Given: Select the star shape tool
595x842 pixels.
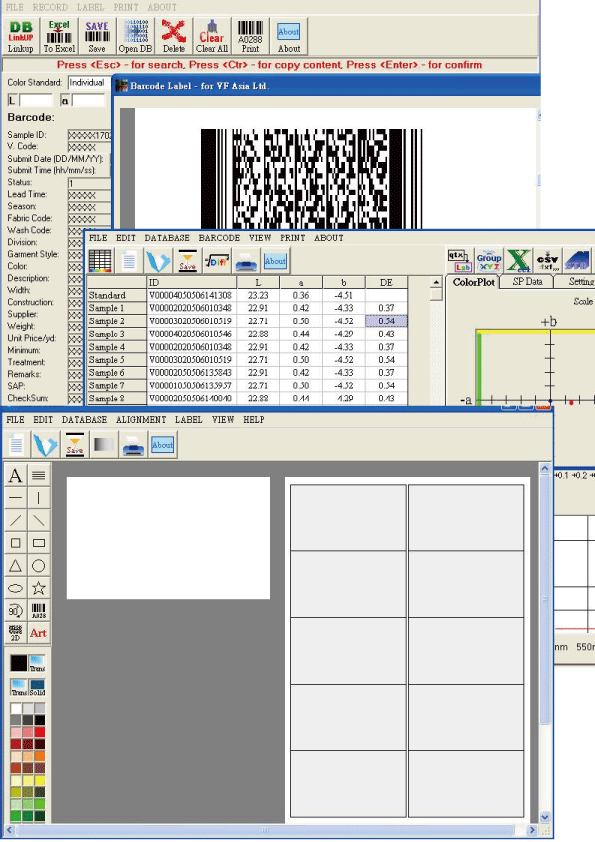Looking at the screenshot, I should [x=39, y=588].
